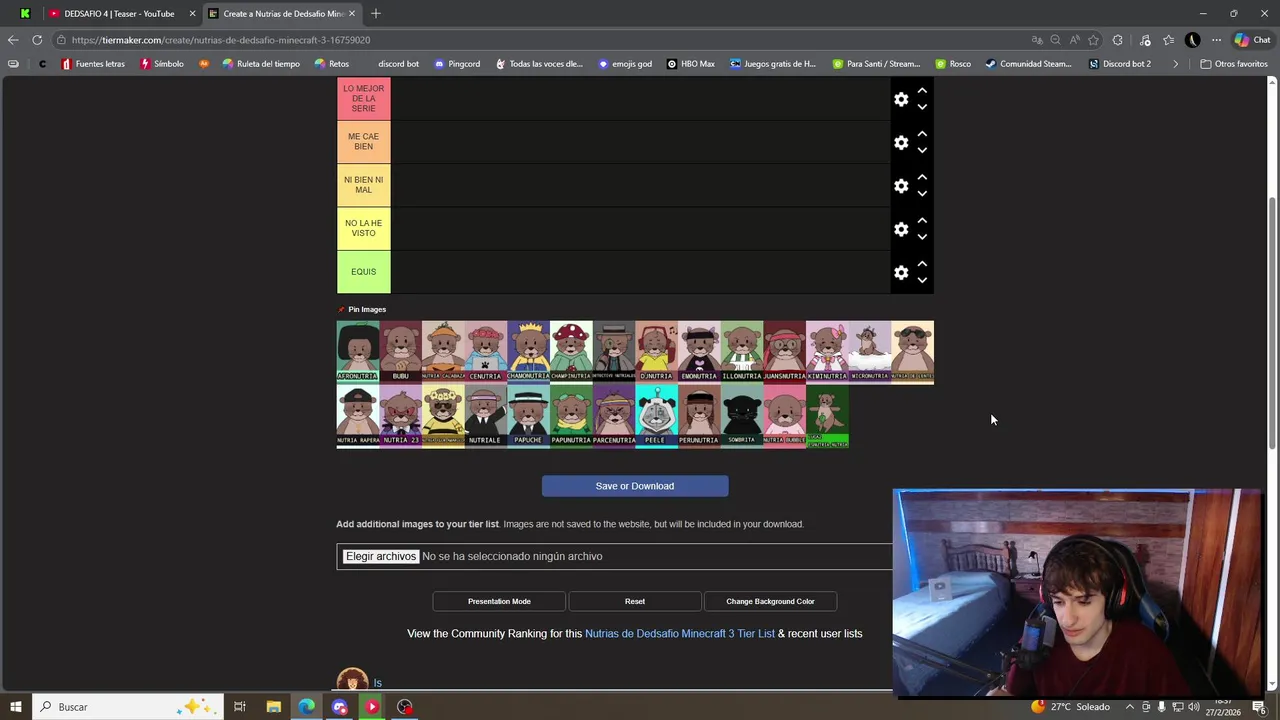This screenshot has width=1280, height=720.
Task: Move NI BIEN NI MAL row up
Action: pos(922,177)
